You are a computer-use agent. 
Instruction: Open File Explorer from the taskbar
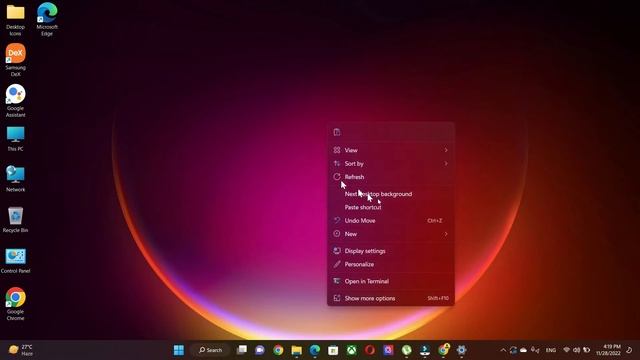pos(297,350)
